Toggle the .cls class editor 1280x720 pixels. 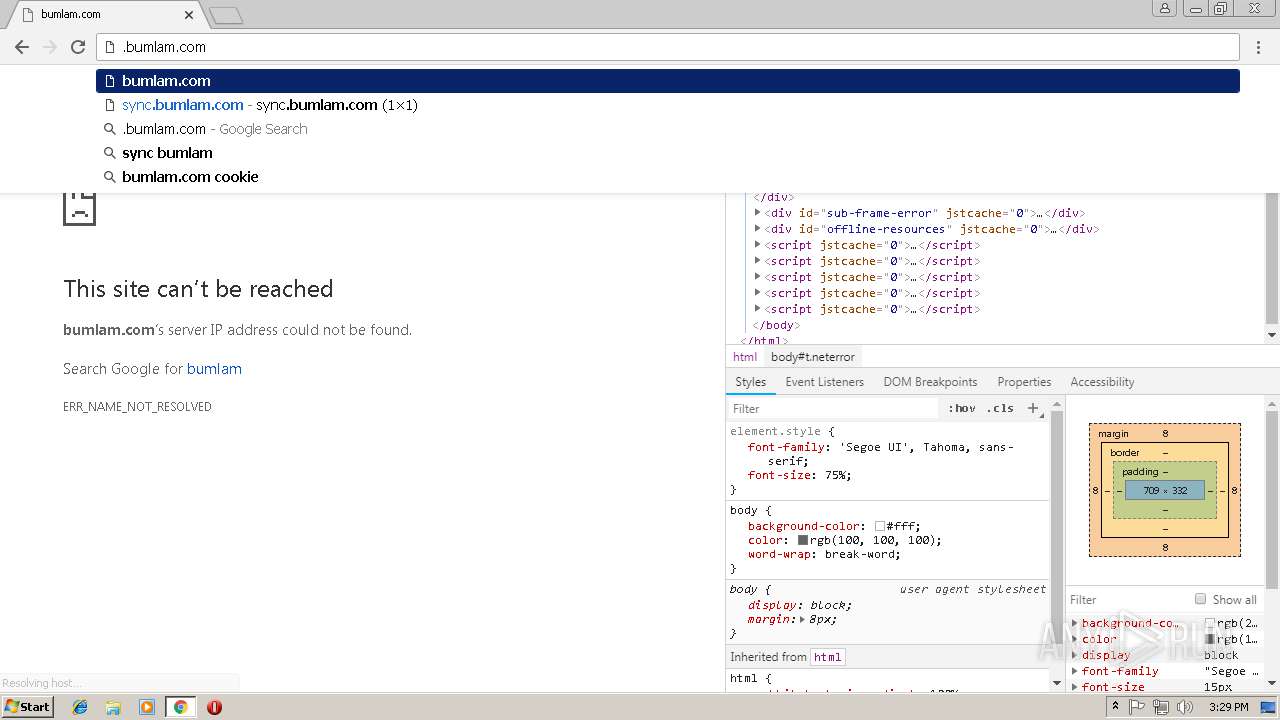tap(1000, 408)
